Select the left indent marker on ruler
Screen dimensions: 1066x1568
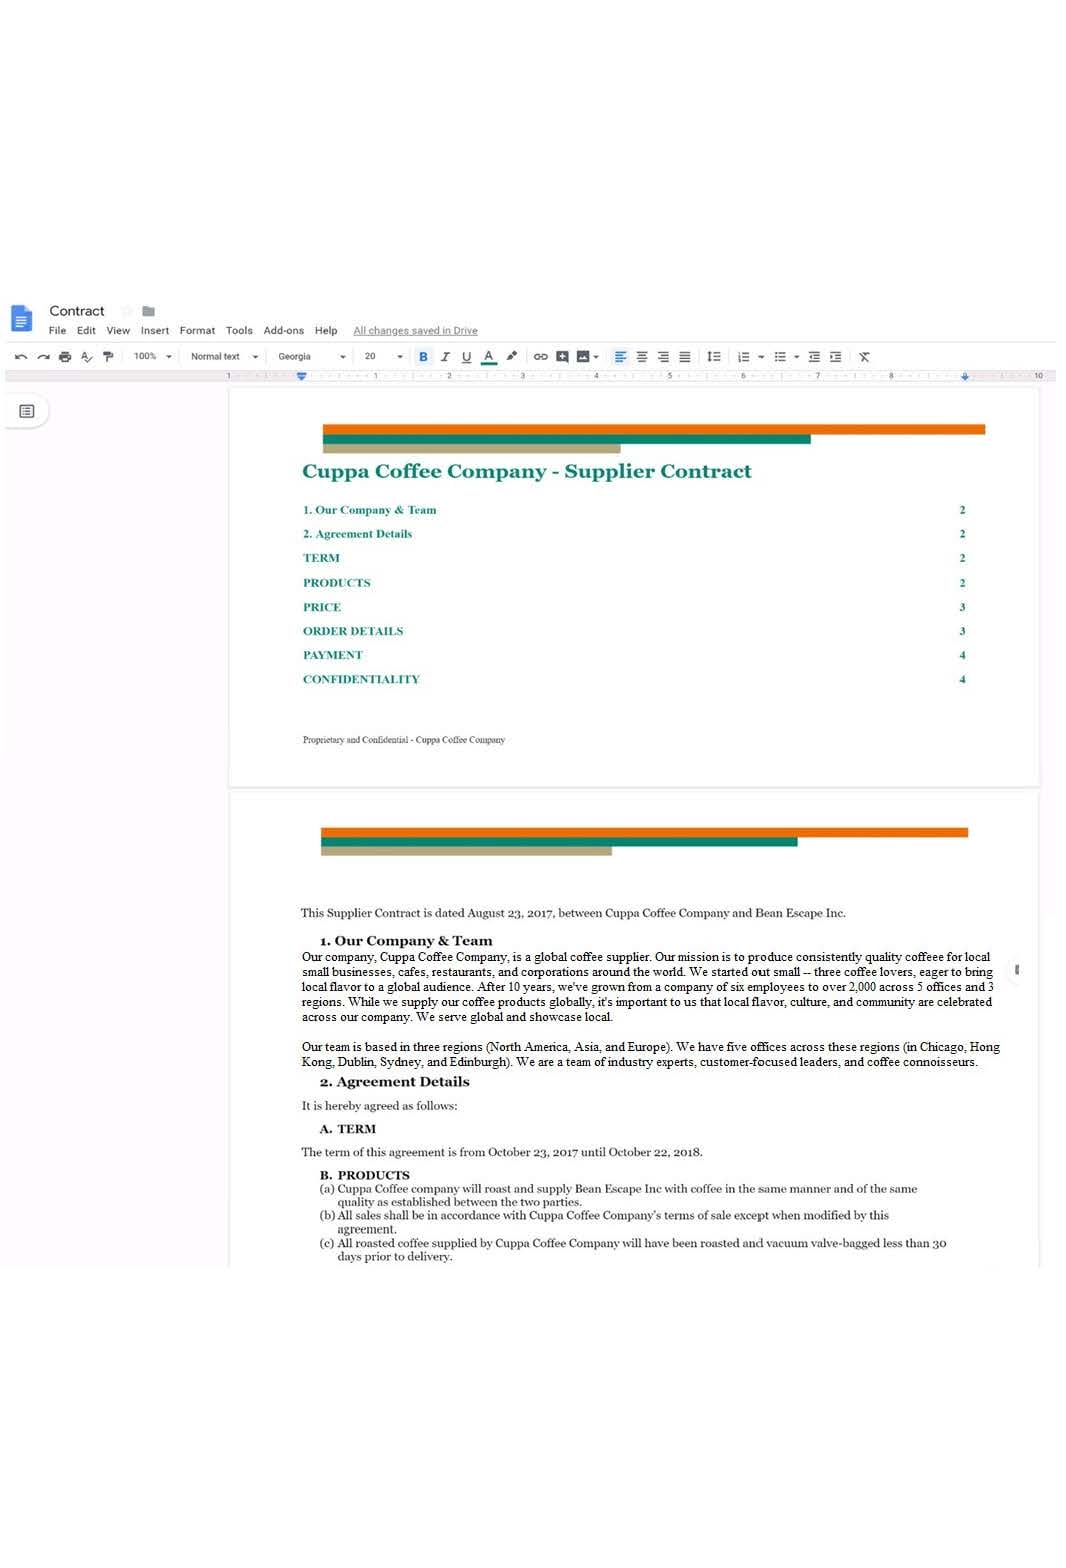[301, 376]
